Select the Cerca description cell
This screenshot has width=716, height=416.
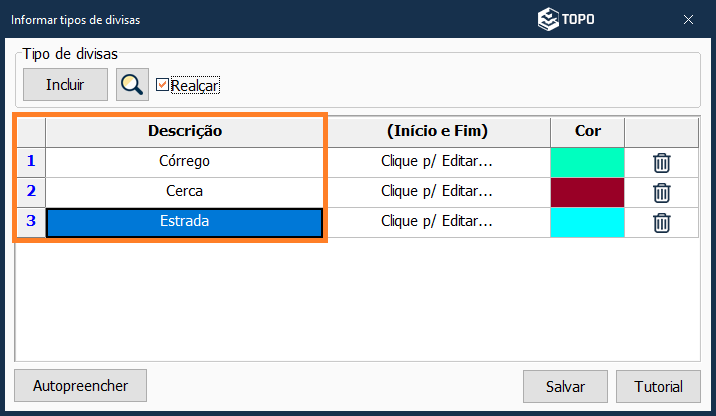coord(184,191)
